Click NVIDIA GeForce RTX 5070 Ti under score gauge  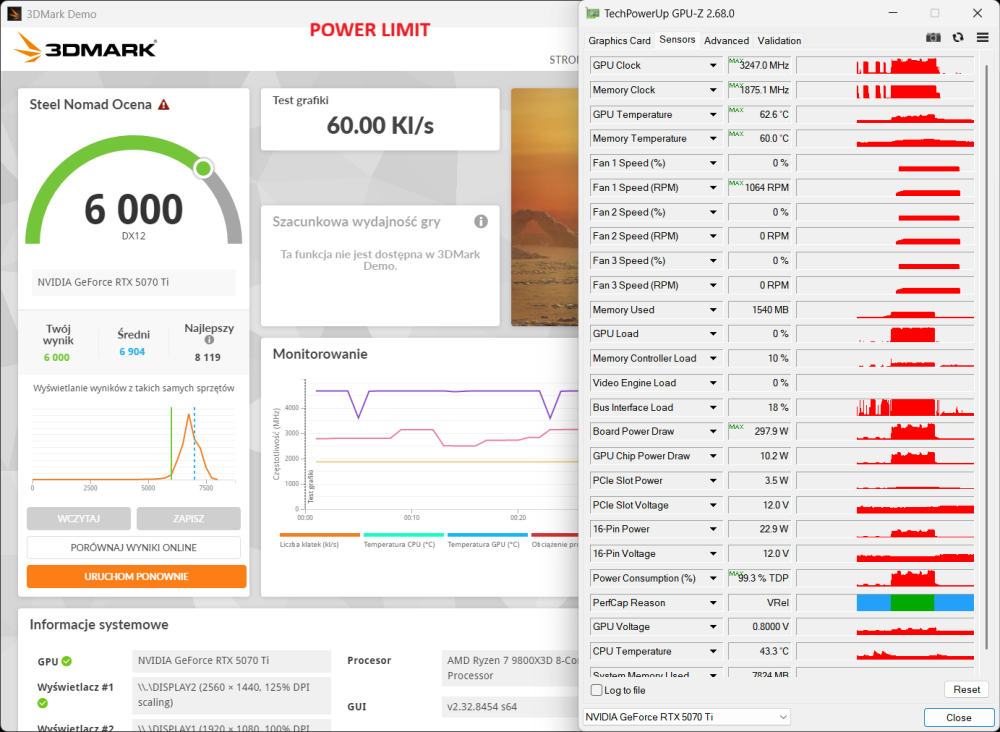coord(133,282)
